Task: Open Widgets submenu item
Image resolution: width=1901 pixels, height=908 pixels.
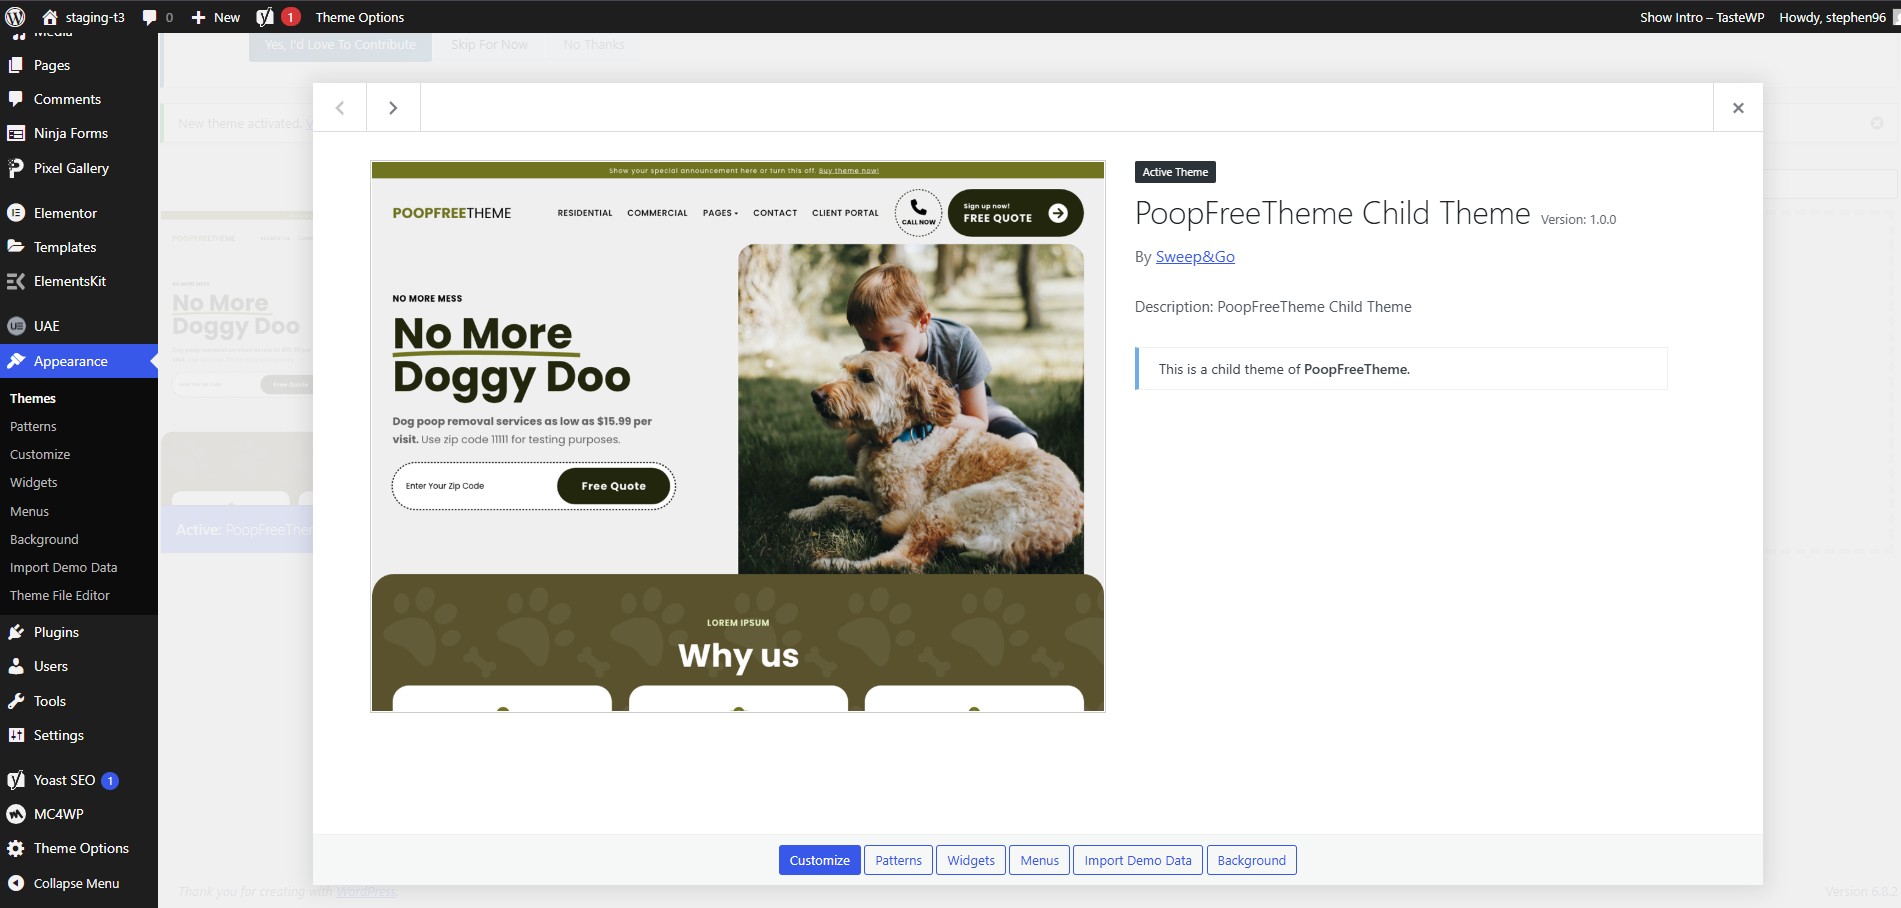Action: (34, 482)
